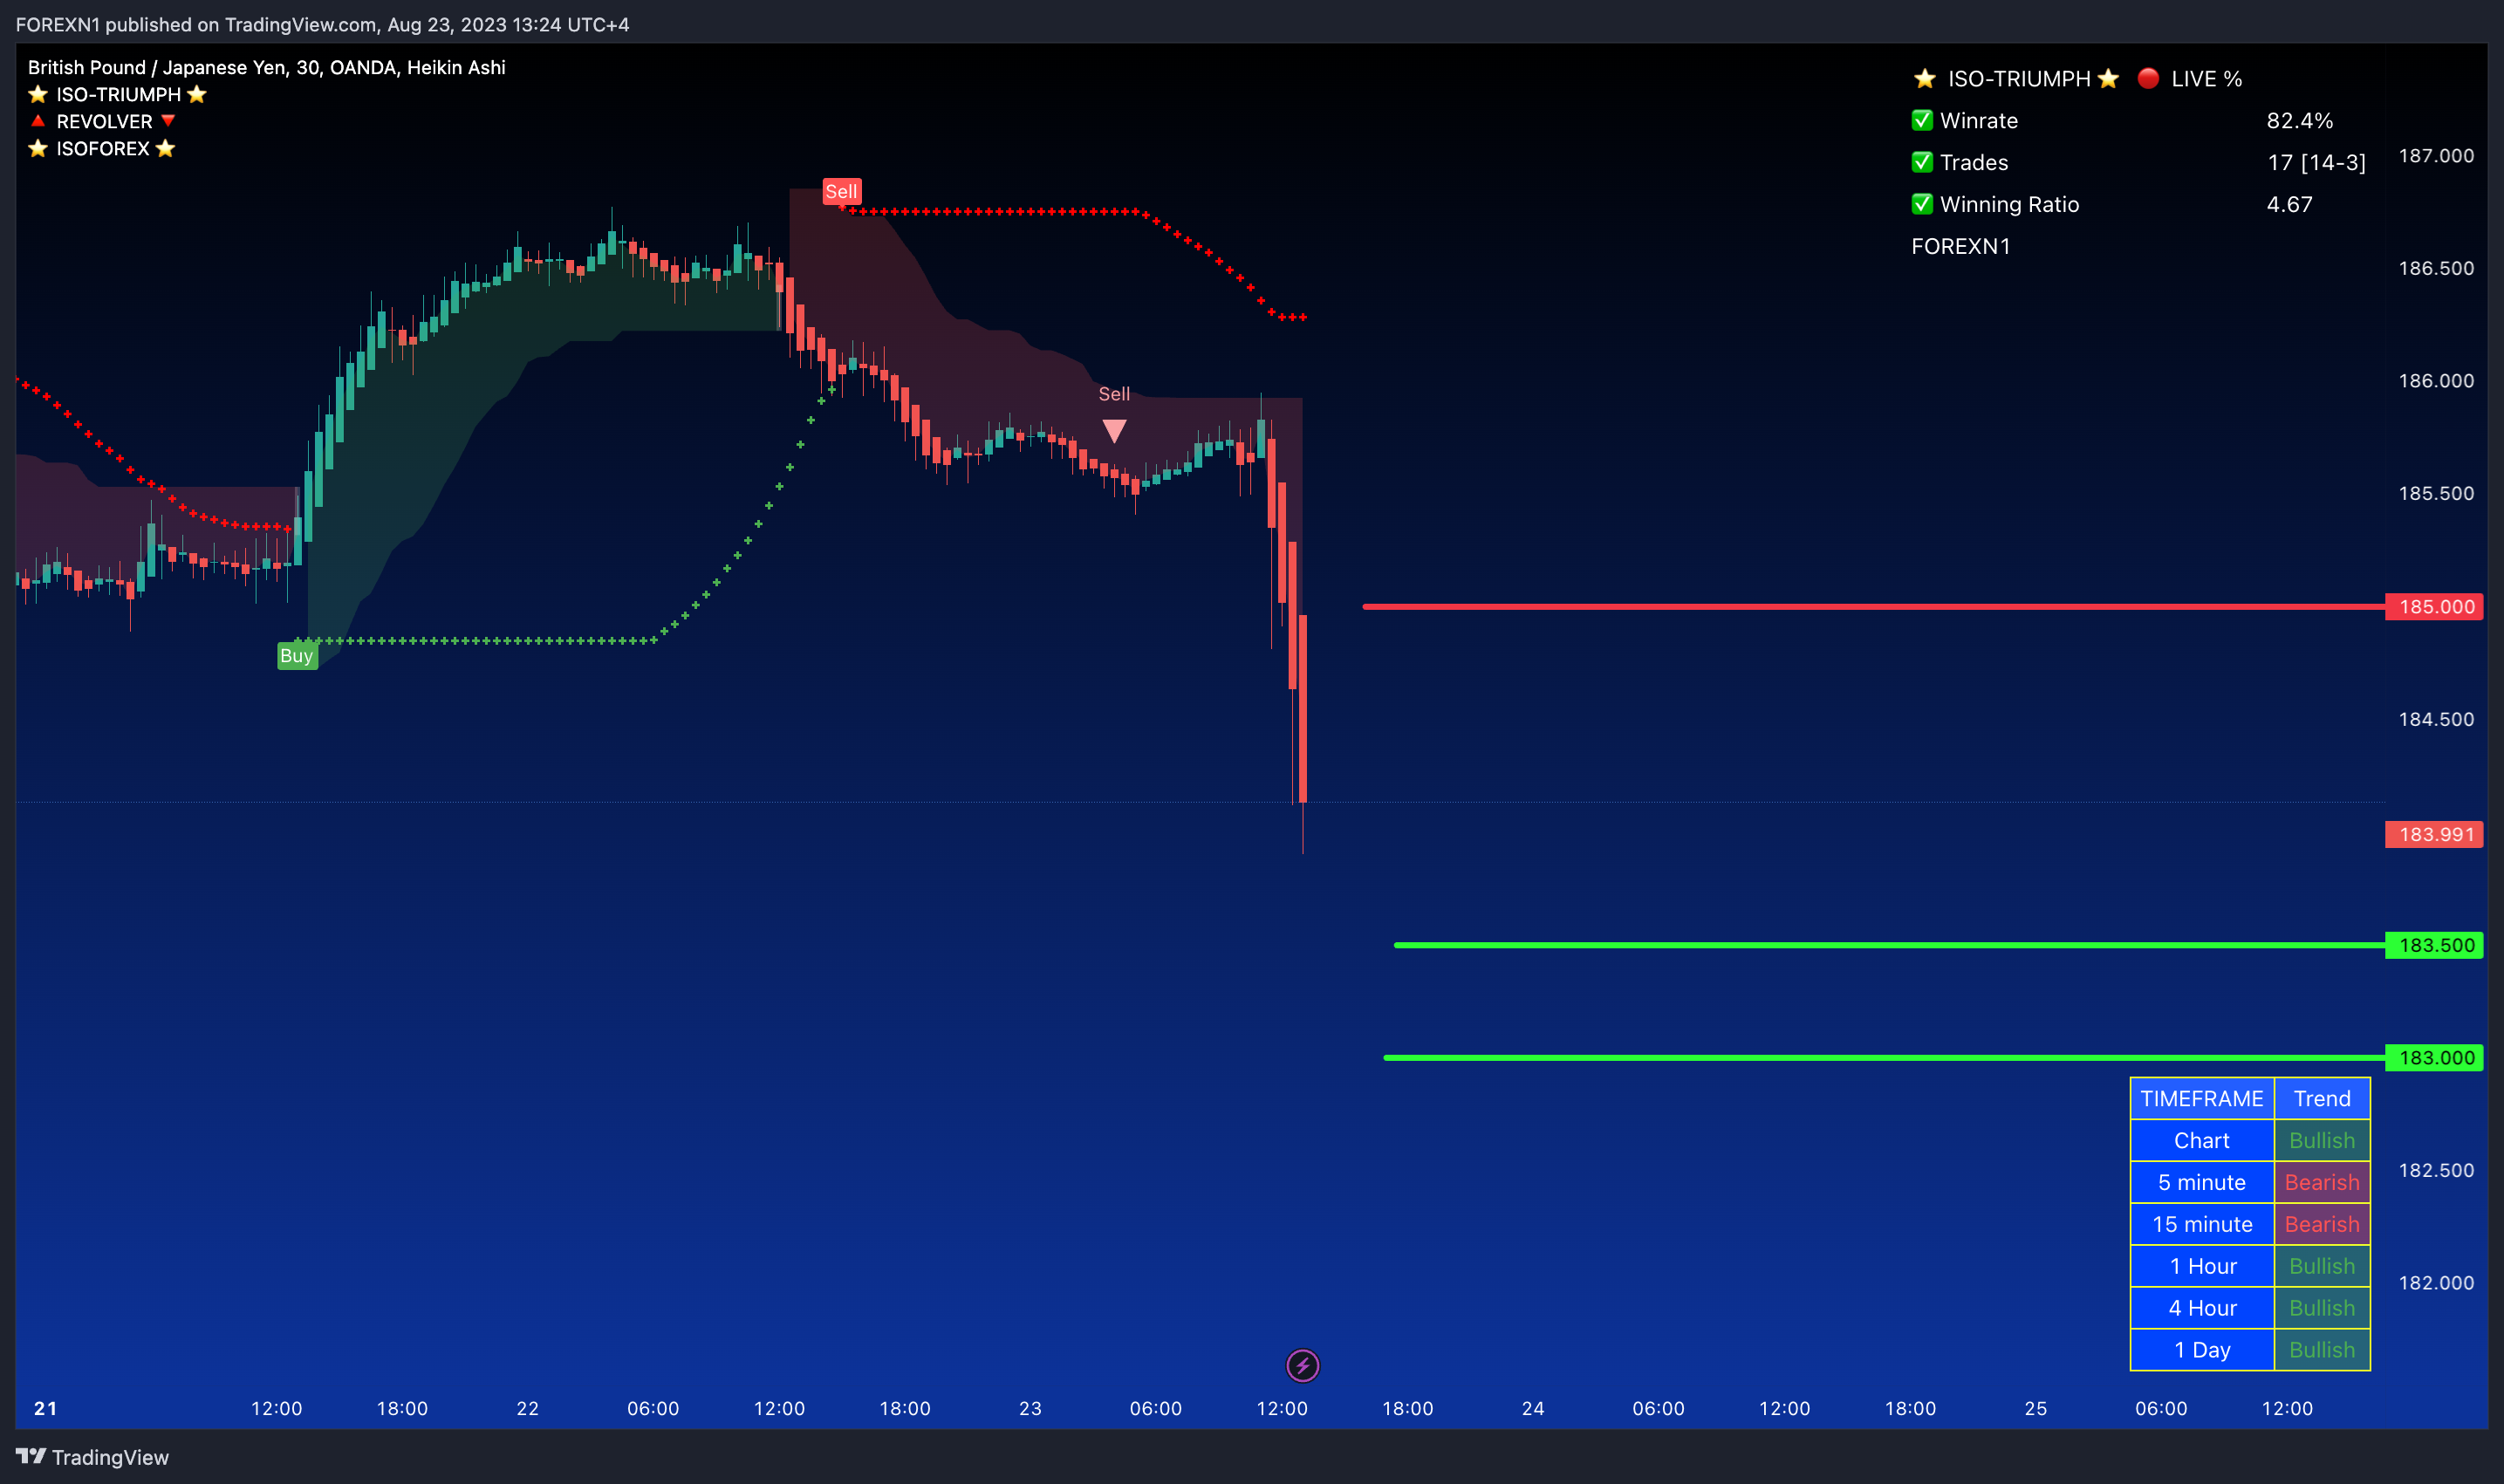Select the ISOFOREX indicator legend
The image size is (2504, 1484).
tap(102, 148)
